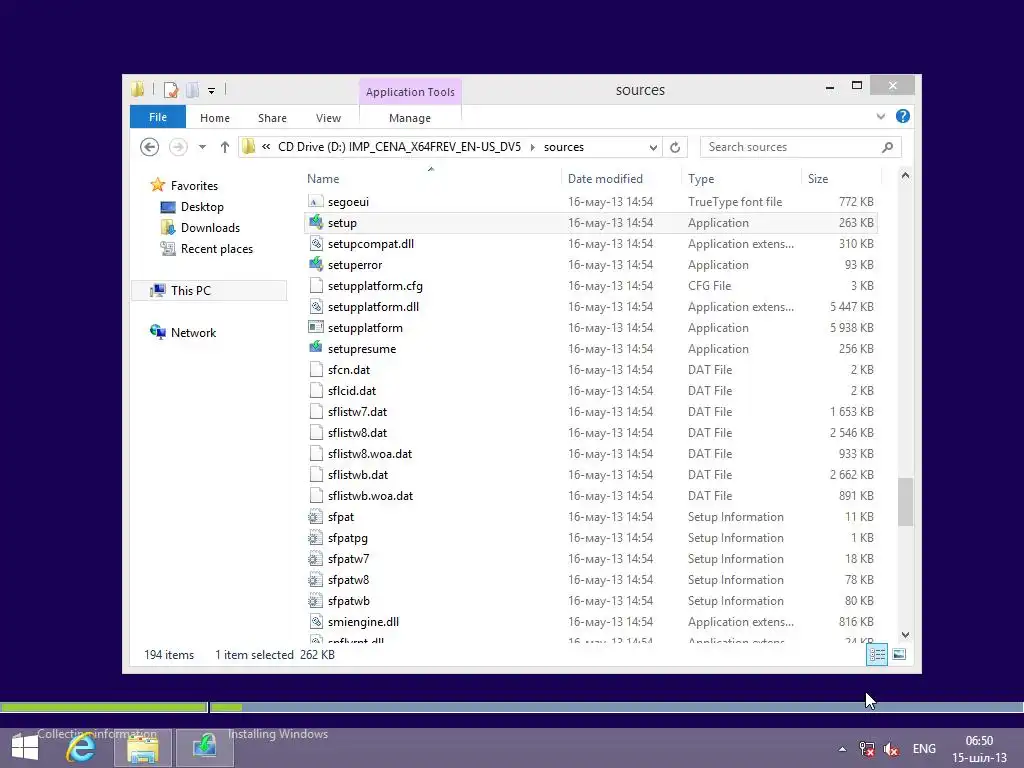Expand the breadcrumb arrow before sources
The width and height of the screenshot is (1024, 768).
point(532,147)
